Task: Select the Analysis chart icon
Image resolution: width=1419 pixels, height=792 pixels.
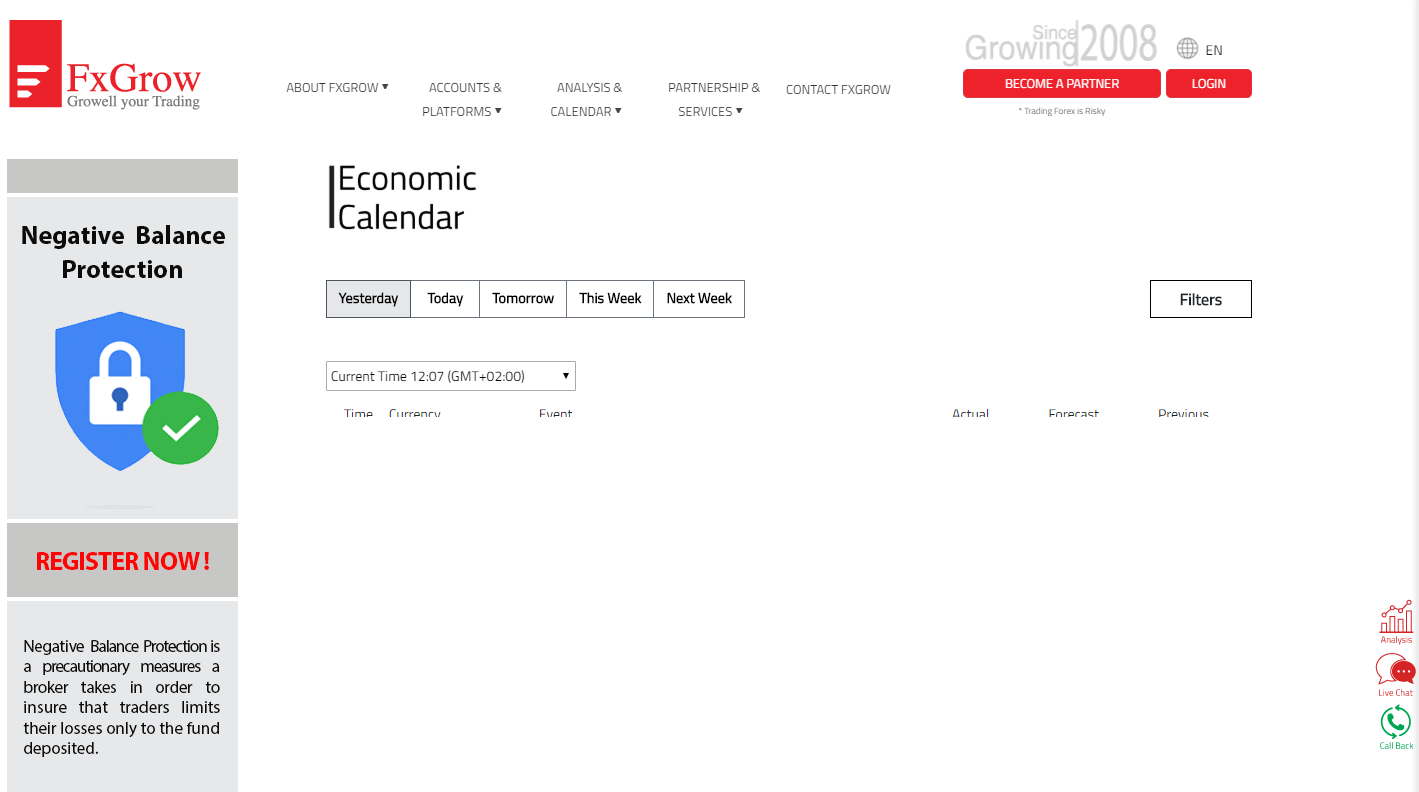Action: pyautogui.click(x=1395, y=618)
